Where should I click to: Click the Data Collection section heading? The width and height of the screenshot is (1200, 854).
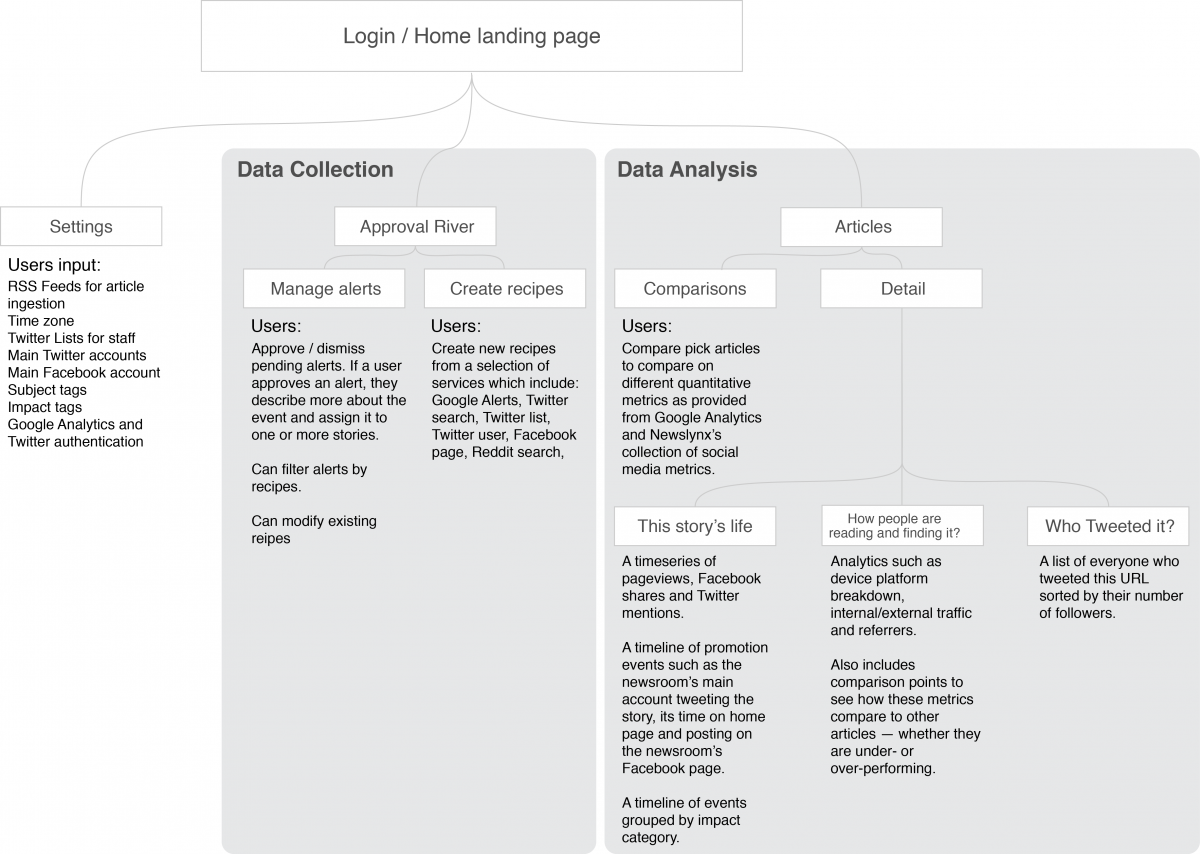point(315,170)
